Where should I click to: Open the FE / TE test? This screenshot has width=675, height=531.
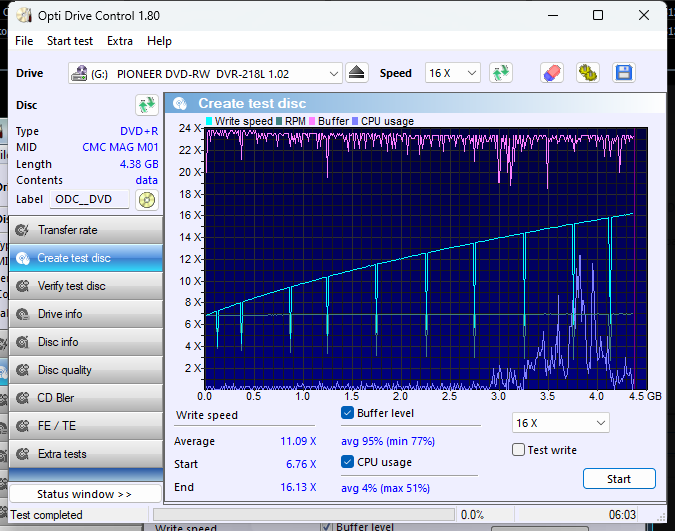[86, 426]
